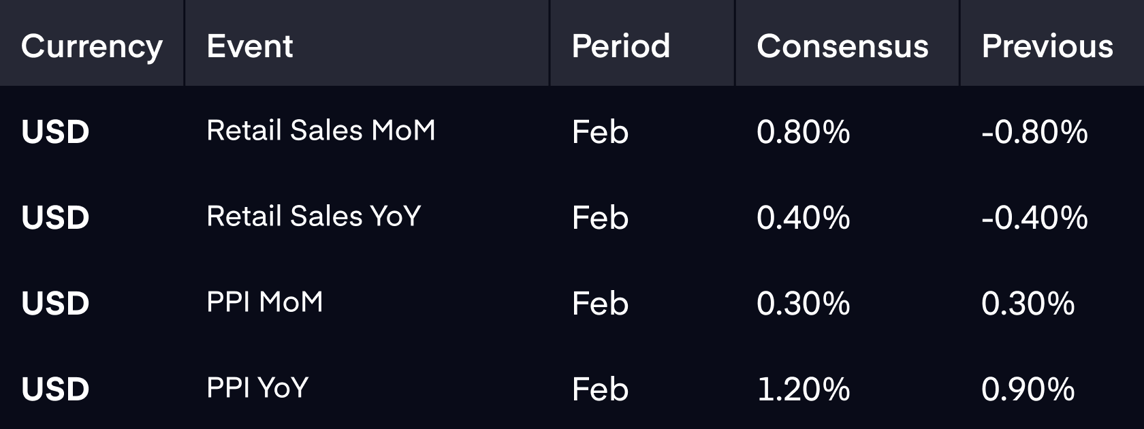Click Feb period in PPI MoM row

click(600, 304)
